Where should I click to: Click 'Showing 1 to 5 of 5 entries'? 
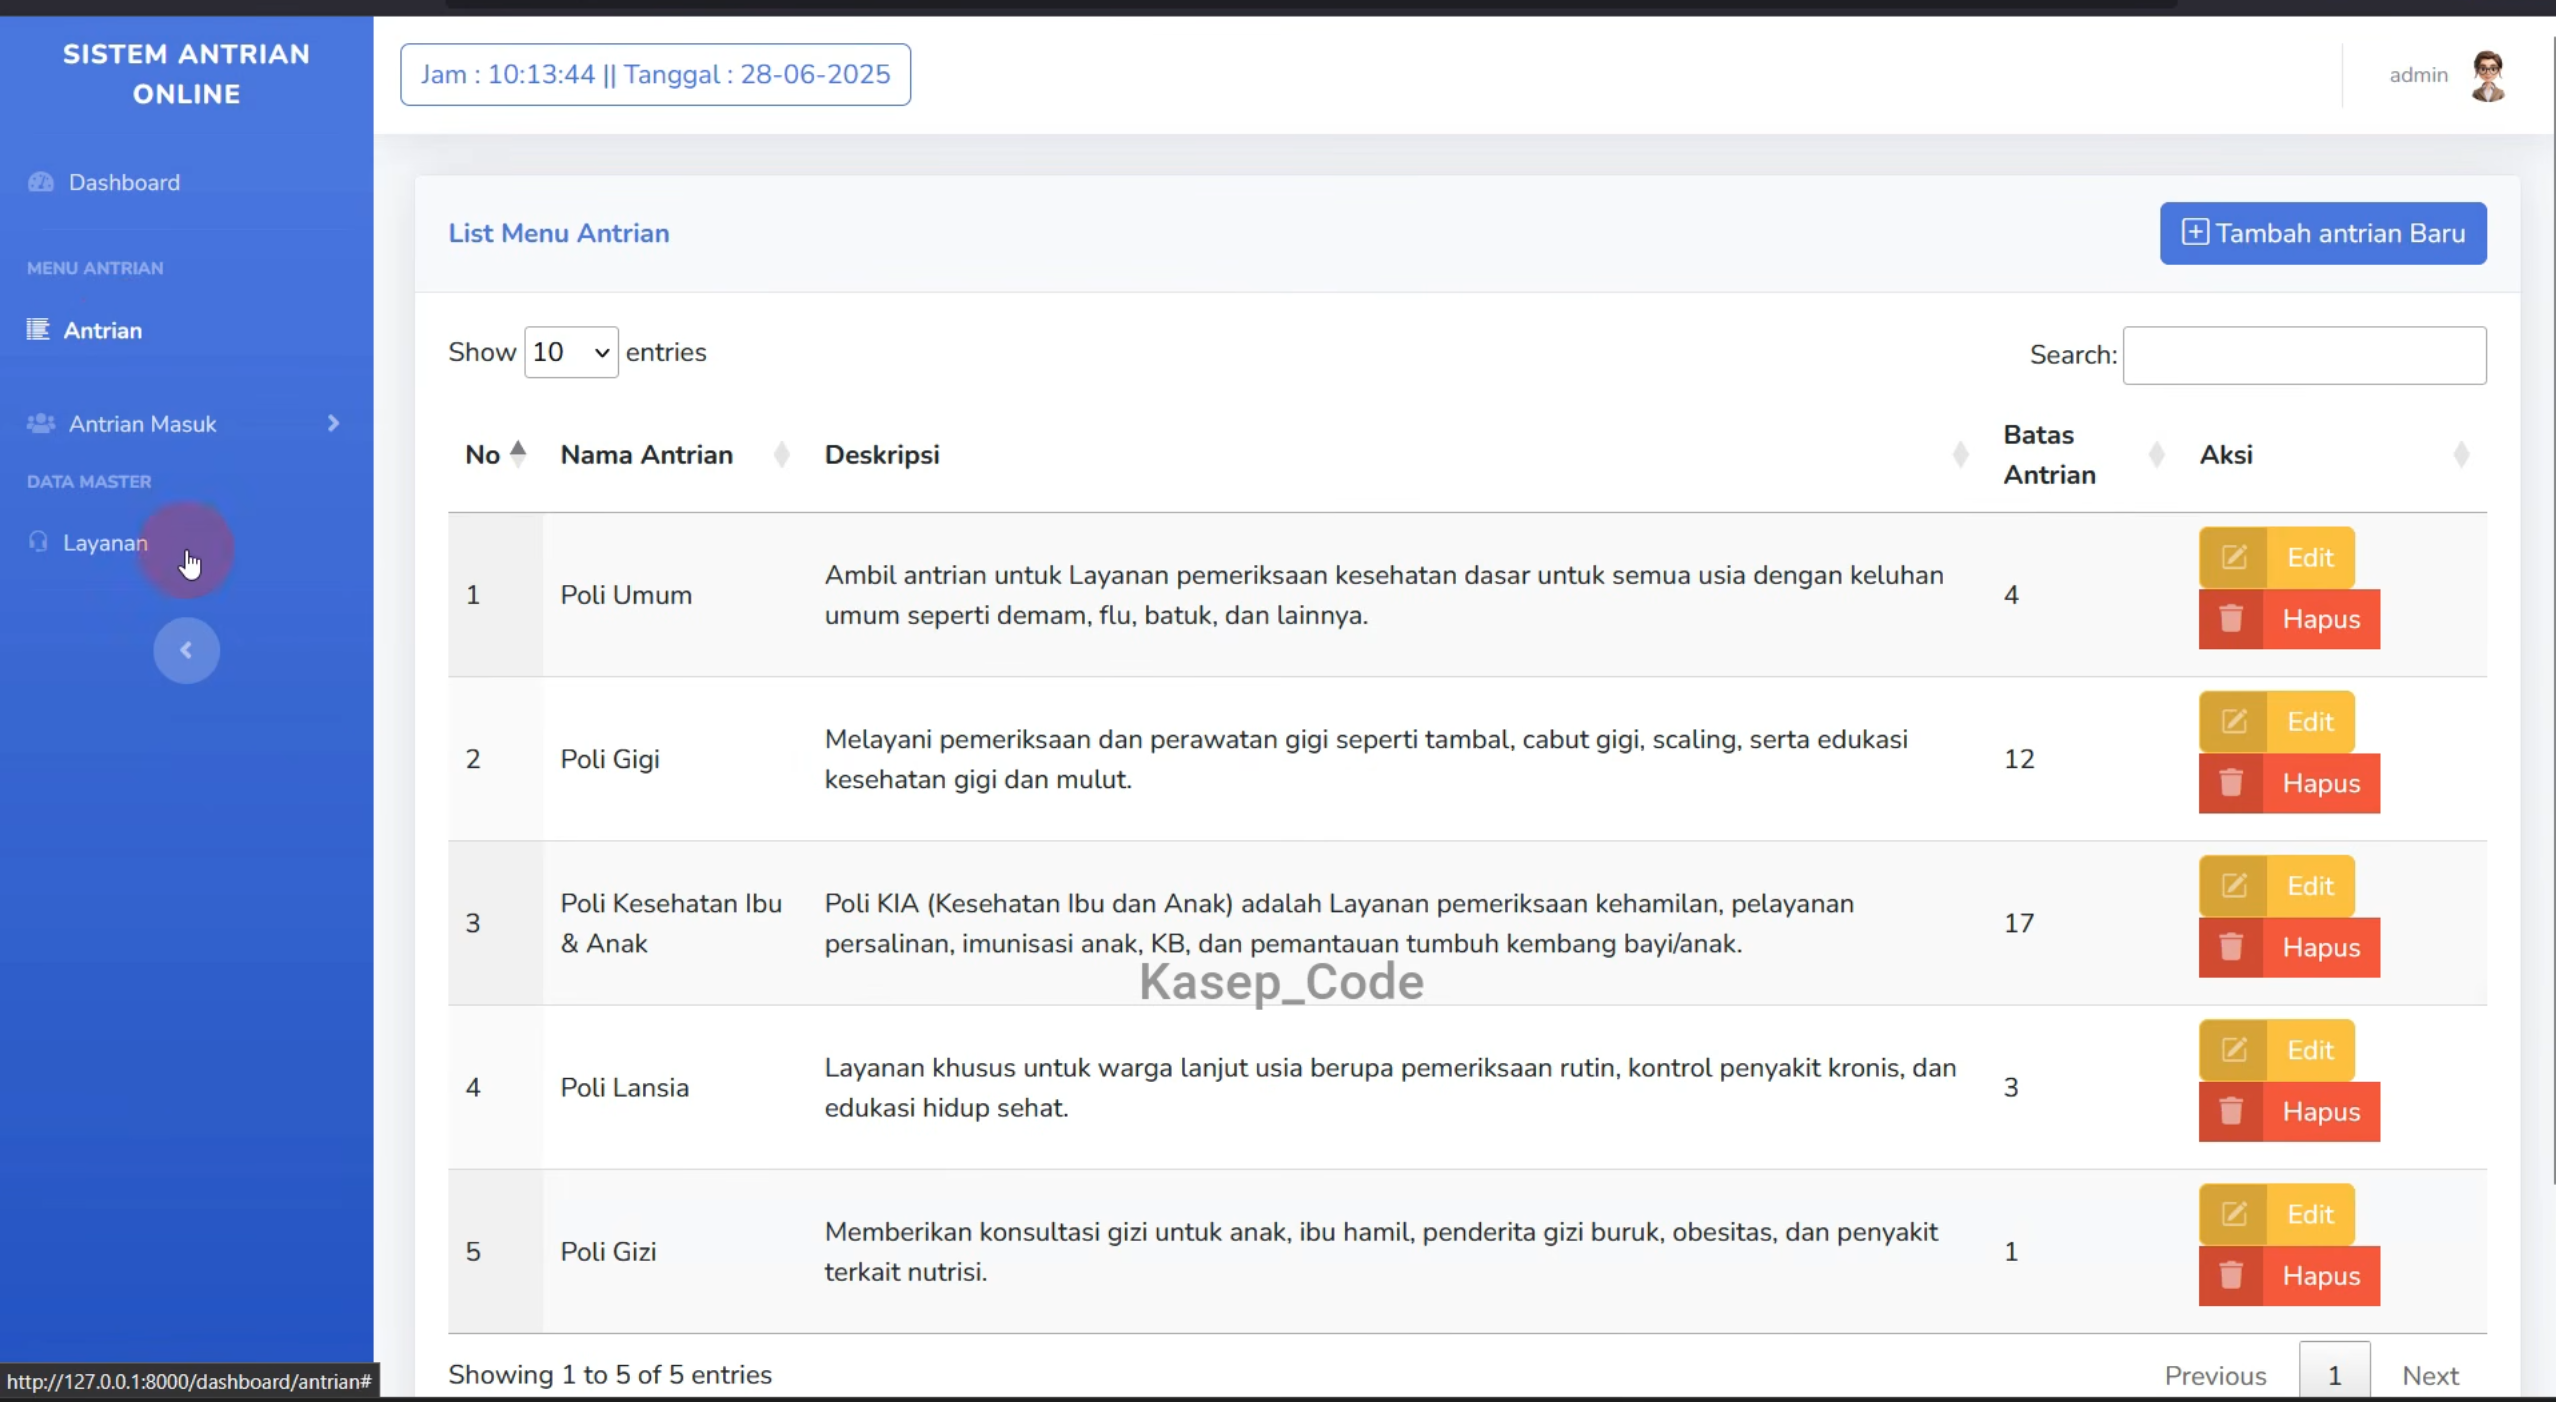click(610, 1374)
